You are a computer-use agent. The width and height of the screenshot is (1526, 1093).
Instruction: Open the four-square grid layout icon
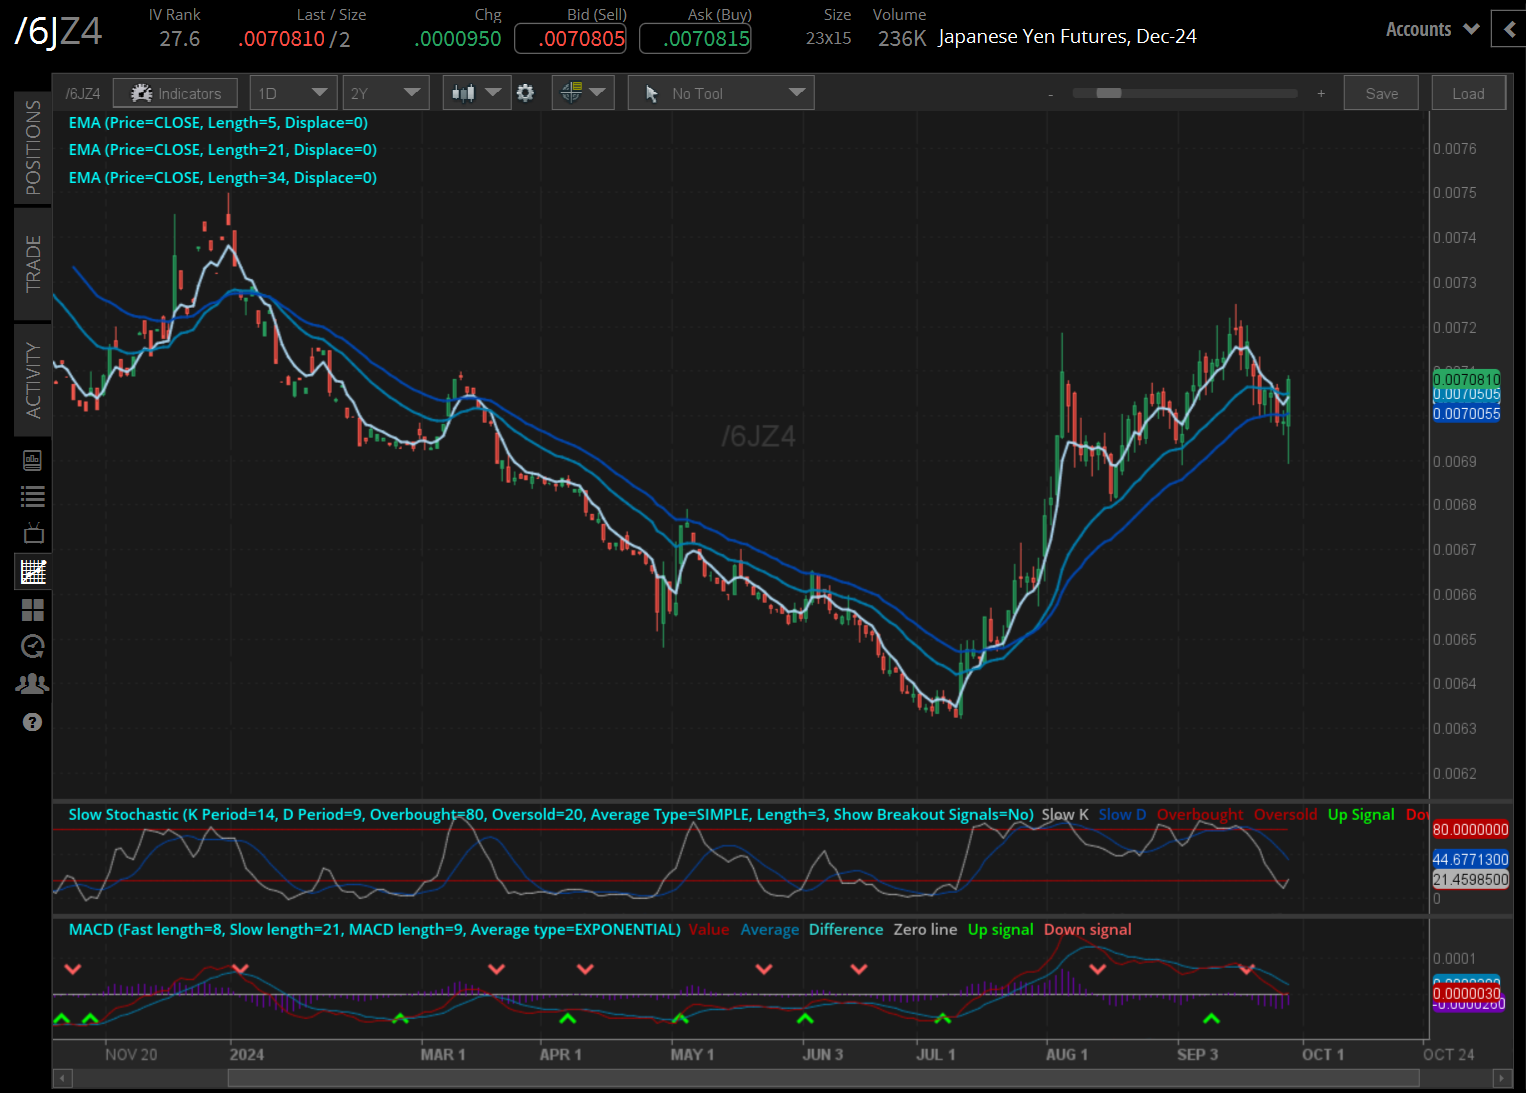click(x=33, y=610)
